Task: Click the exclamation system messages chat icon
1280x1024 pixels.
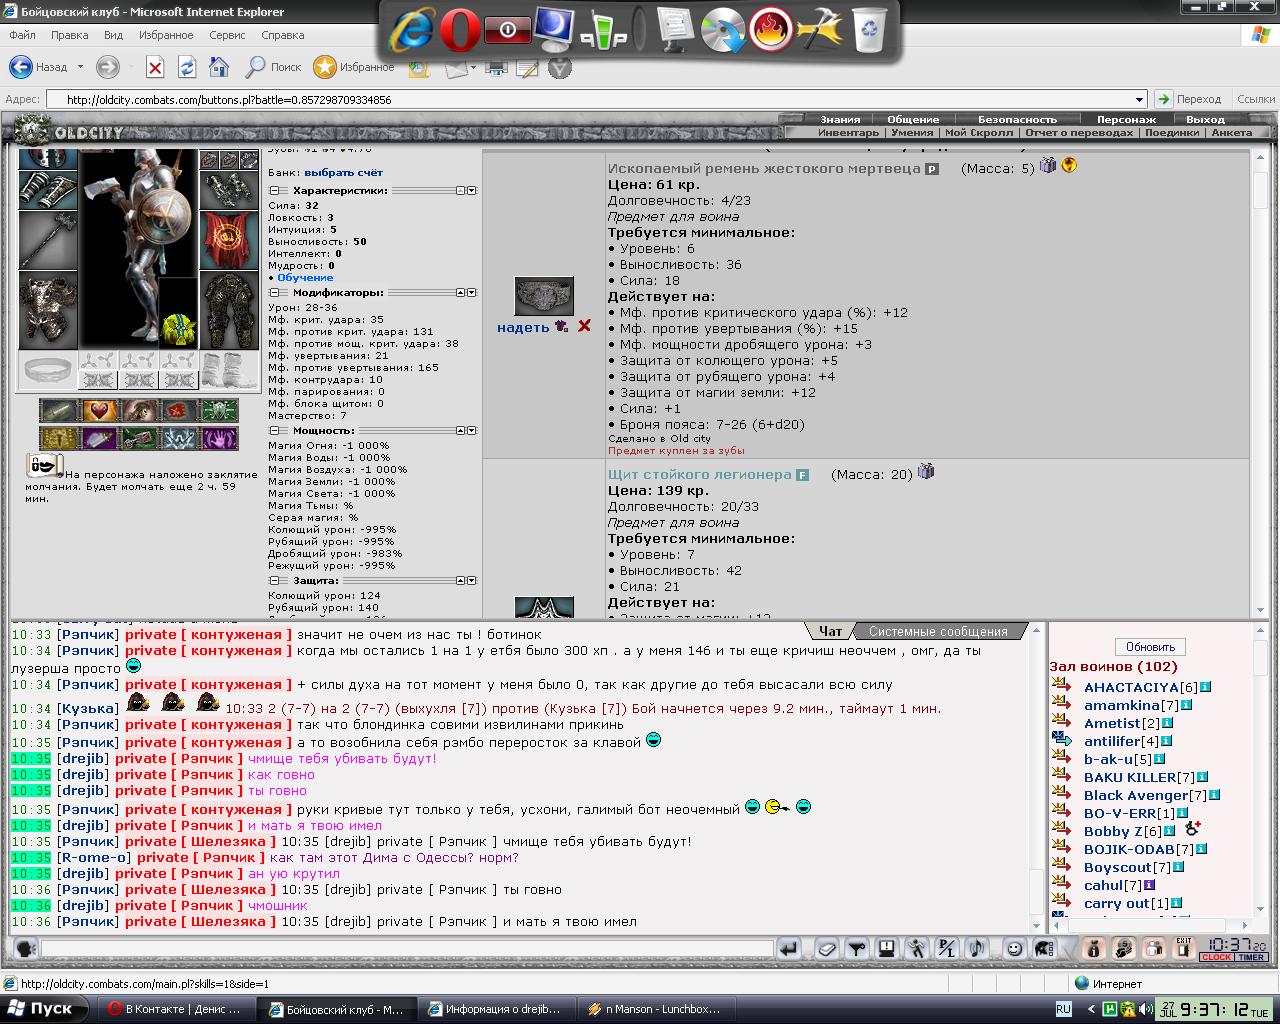Action: pyautogui.click(x=887, y=948)
